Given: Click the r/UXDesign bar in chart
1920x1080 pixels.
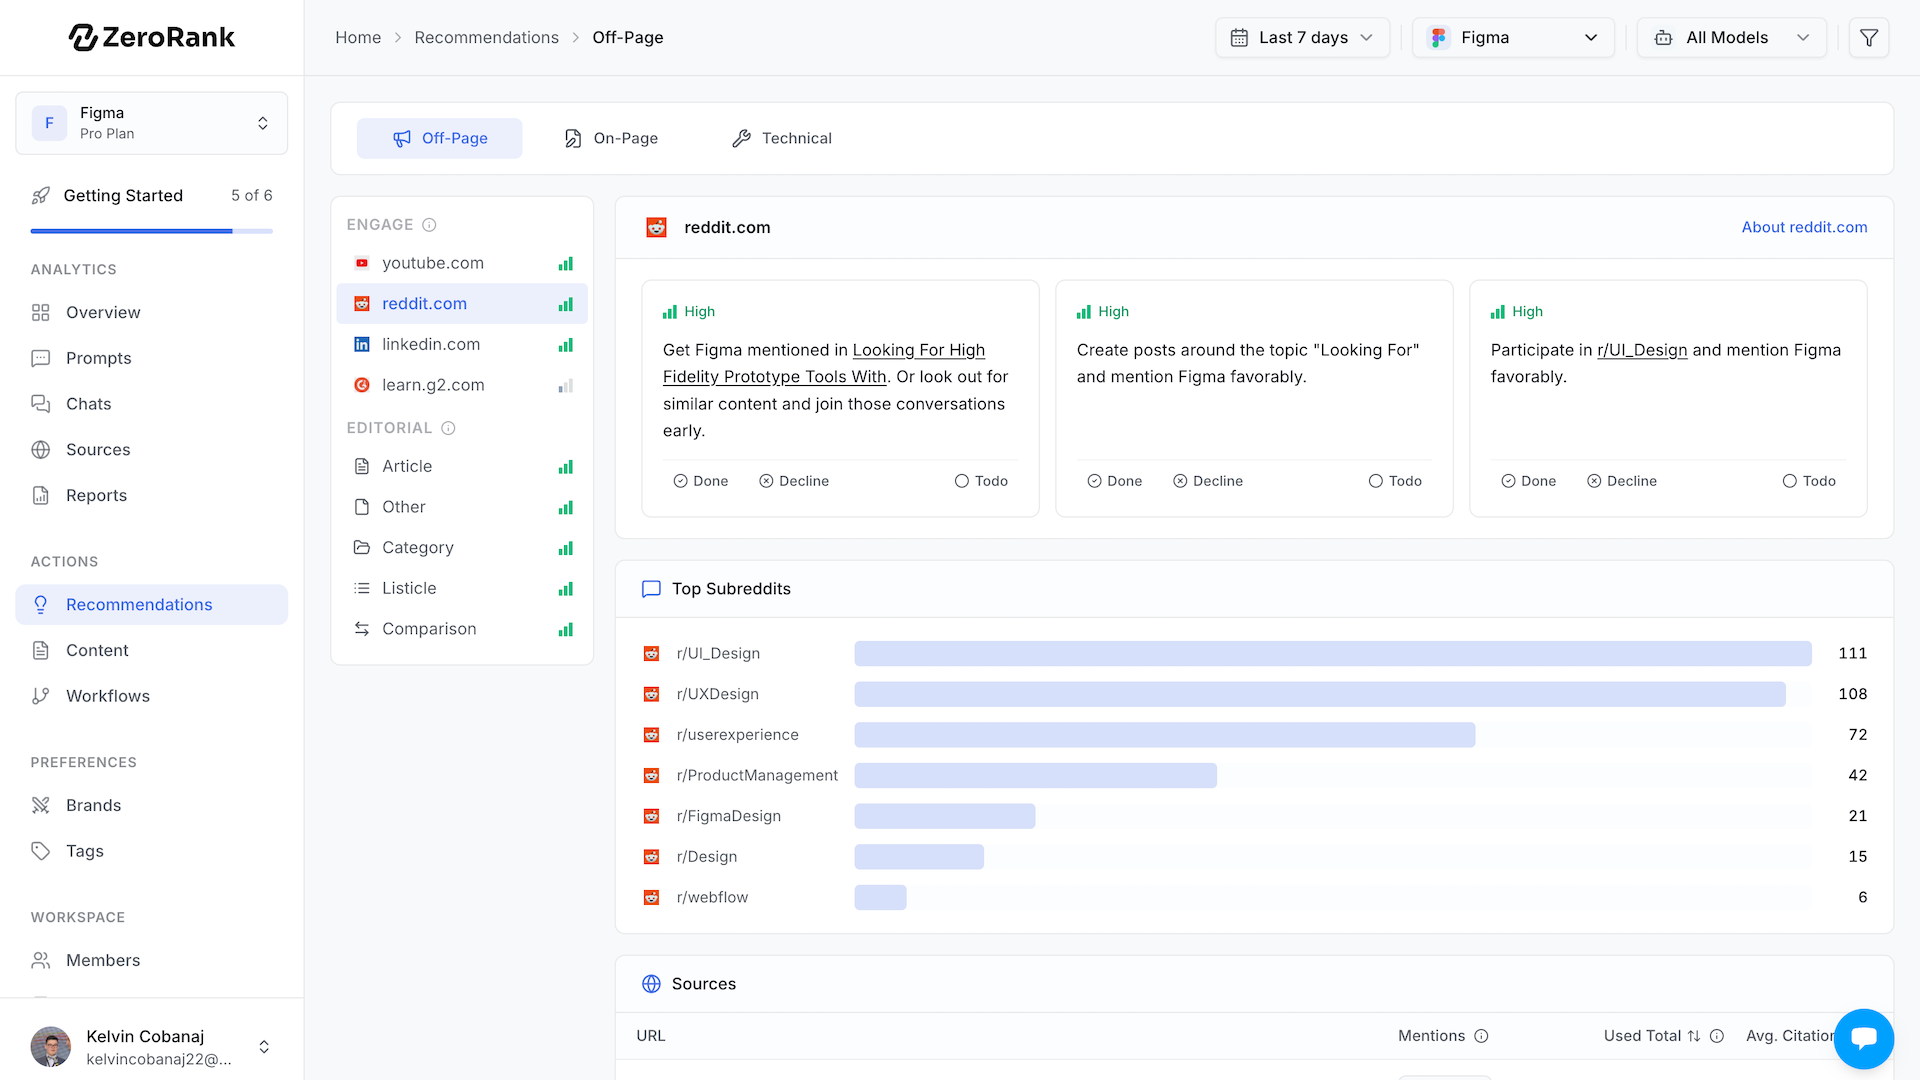Looking at the screenshot, I should coord(1319,694).
